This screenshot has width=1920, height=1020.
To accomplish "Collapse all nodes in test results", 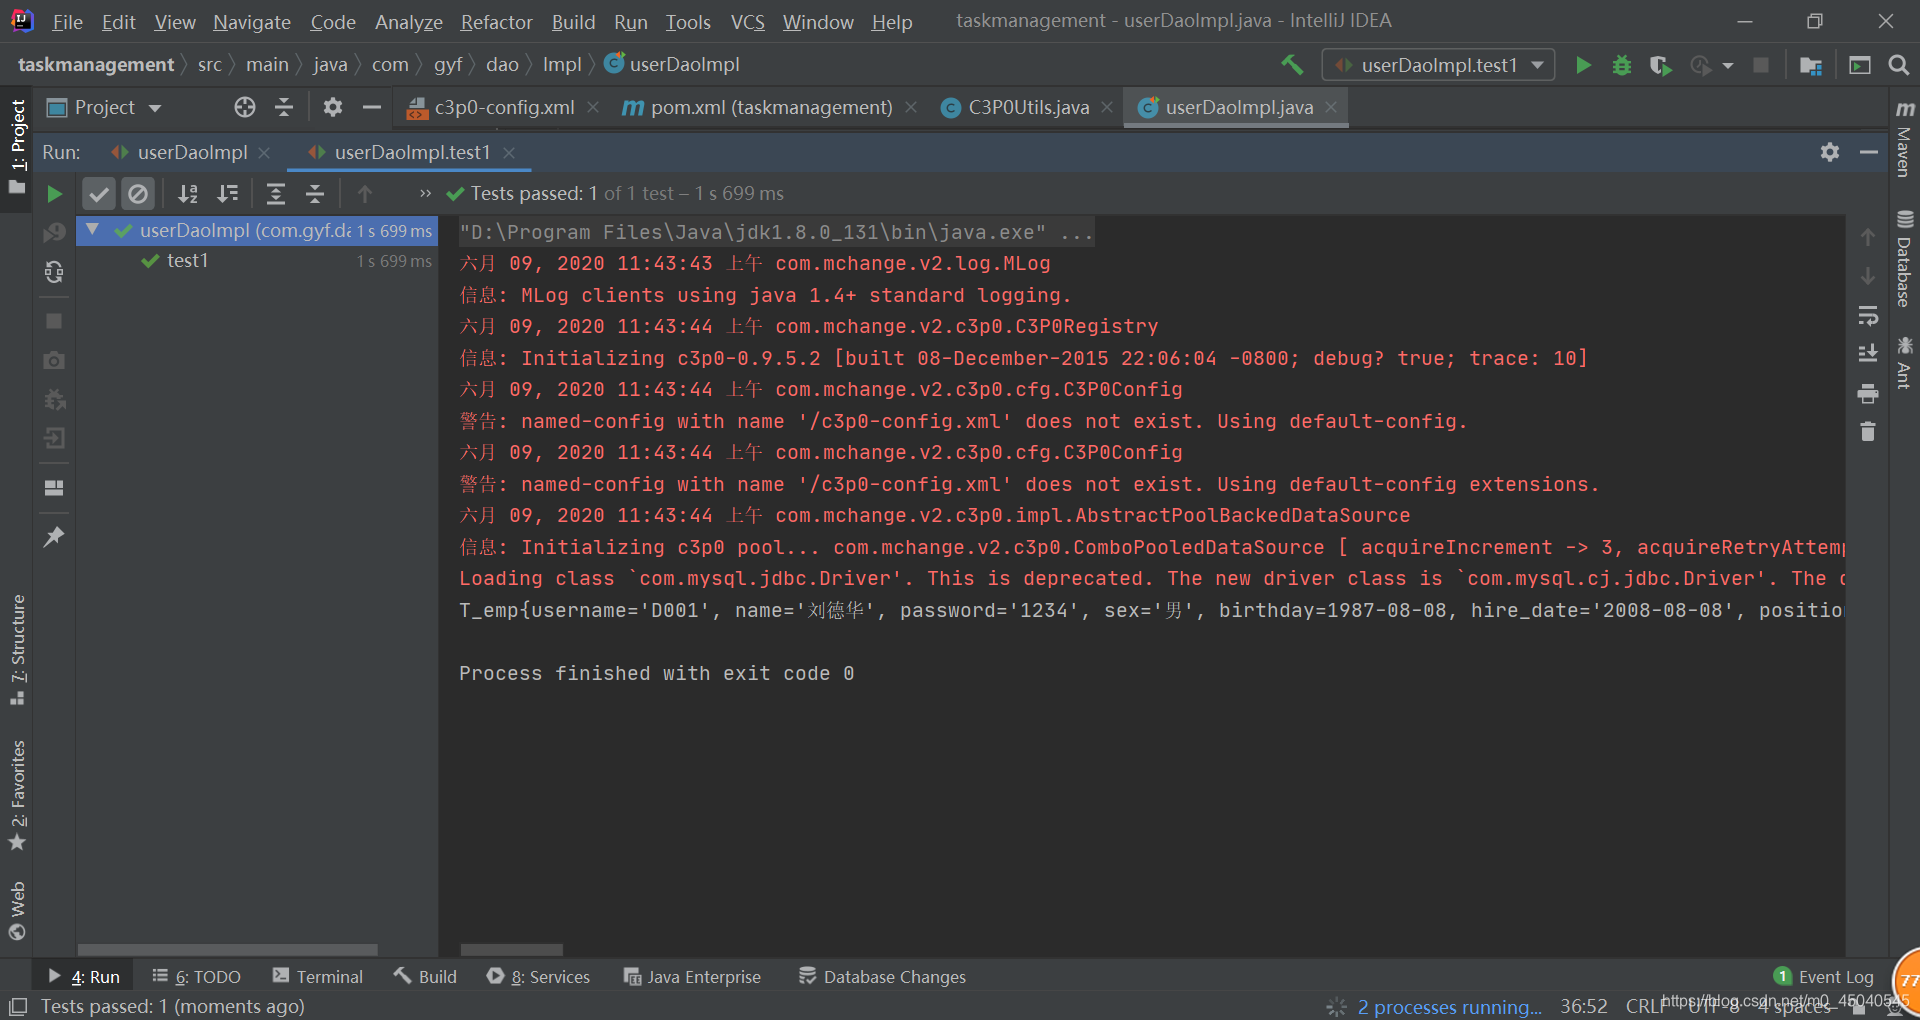I will [x=315, y=193].
